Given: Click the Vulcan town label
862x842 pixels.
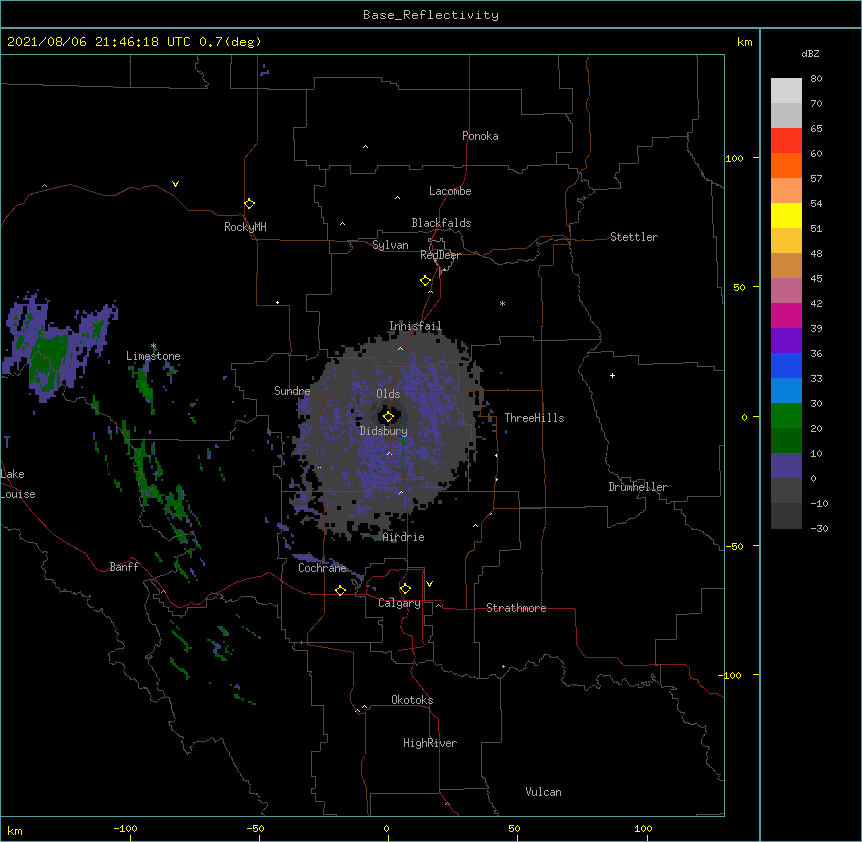Looking at the screenshot, I should click(543, 792).
